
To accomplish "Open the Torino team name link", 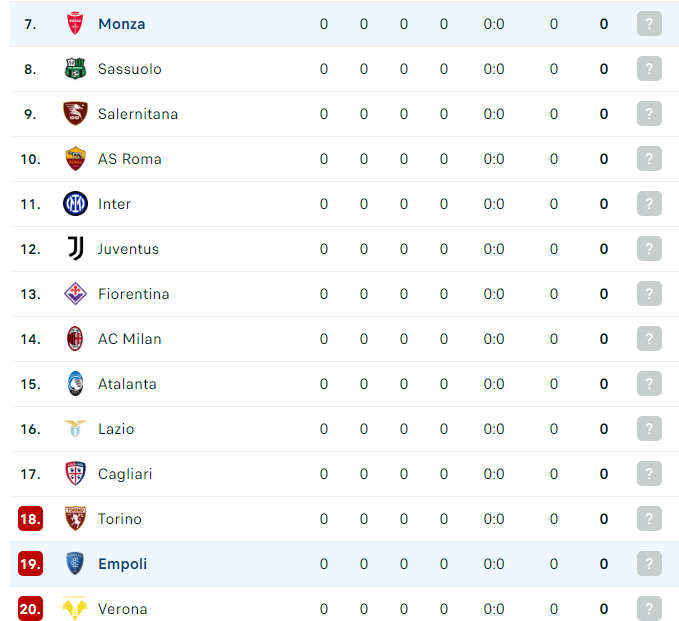I will point(120,519).
